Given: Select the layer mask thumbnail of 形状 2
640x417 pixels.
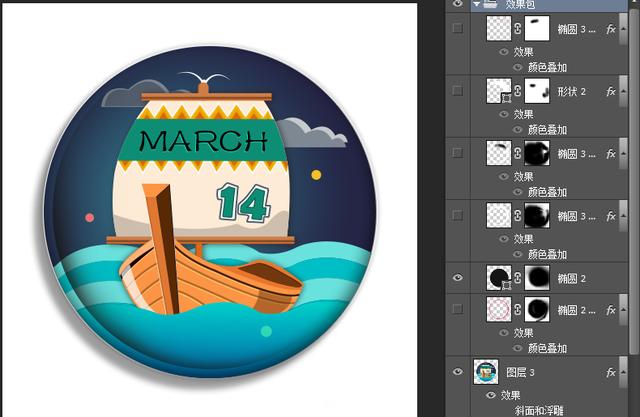Looking at the screenshot, I should (538, 91).
